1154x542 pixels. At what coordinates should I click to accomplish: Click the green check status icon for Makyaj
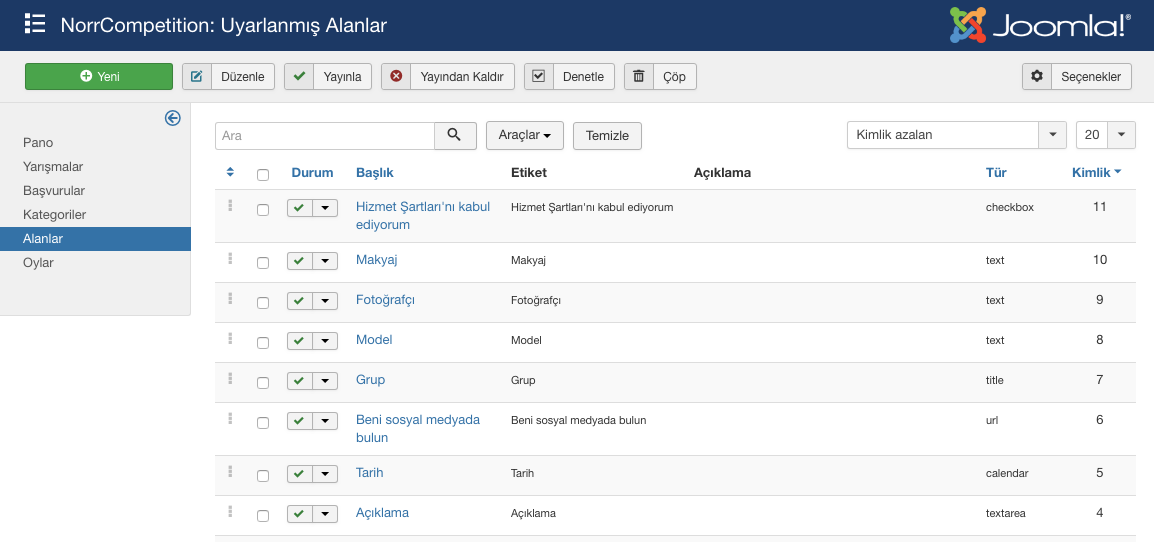[299, 261]
